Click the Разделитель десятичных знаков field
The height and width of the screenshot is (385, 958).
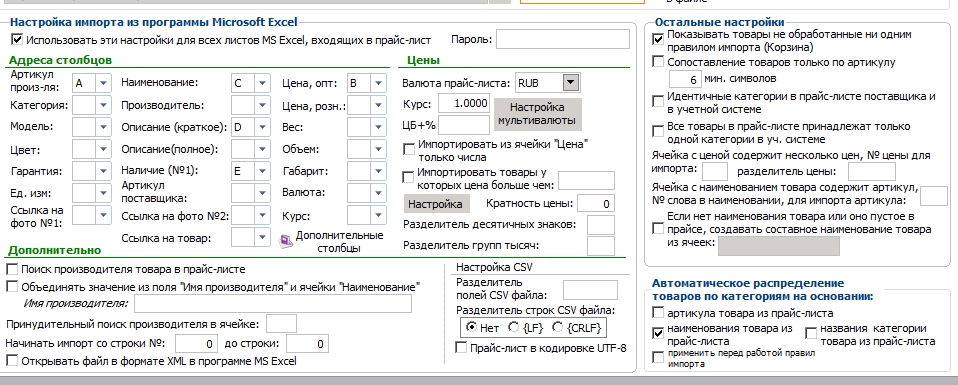pyautogui.click(x=601, y=225)
